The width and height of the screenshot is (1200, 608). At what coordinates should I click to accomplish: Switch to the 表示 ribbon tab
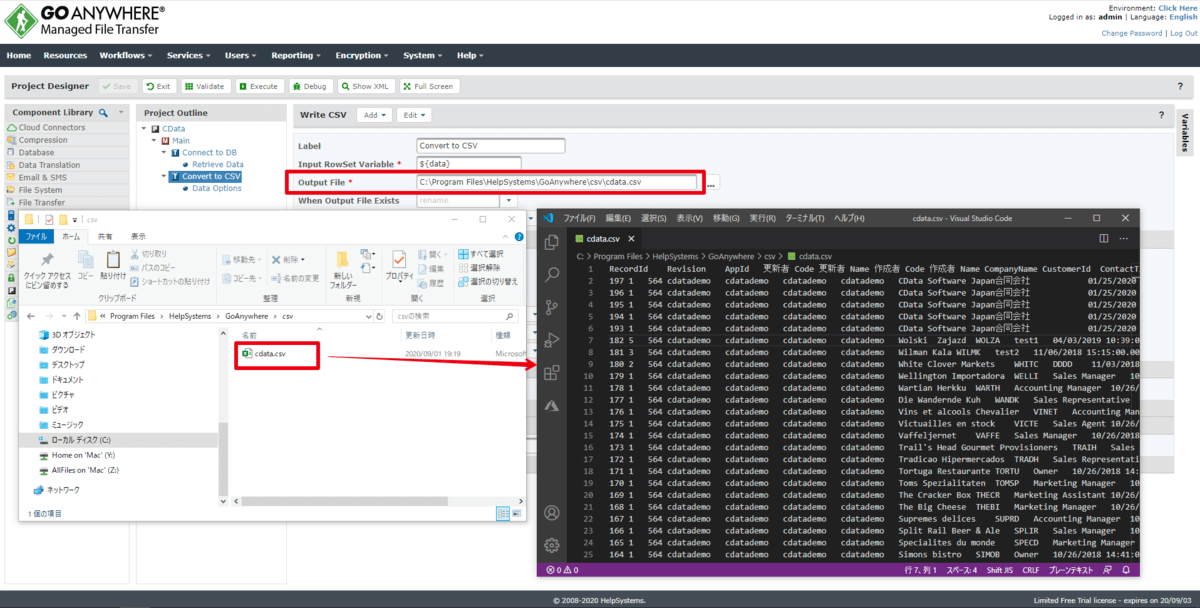(138, 237)
